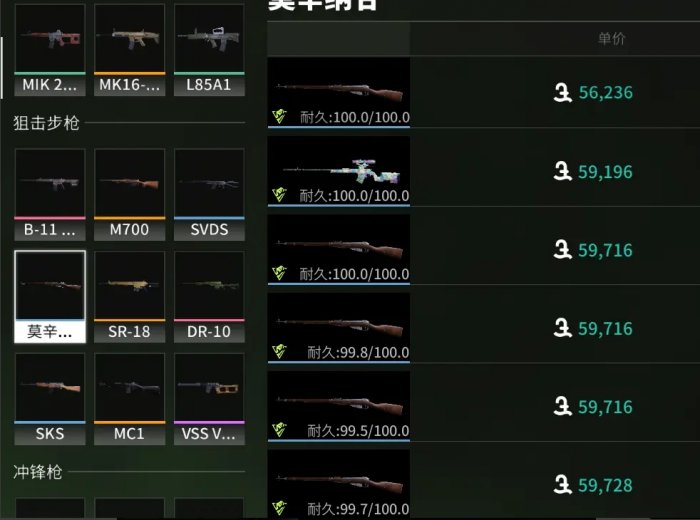
Task: Select the 56,236 priced listing
Action: tap(483, 92)
